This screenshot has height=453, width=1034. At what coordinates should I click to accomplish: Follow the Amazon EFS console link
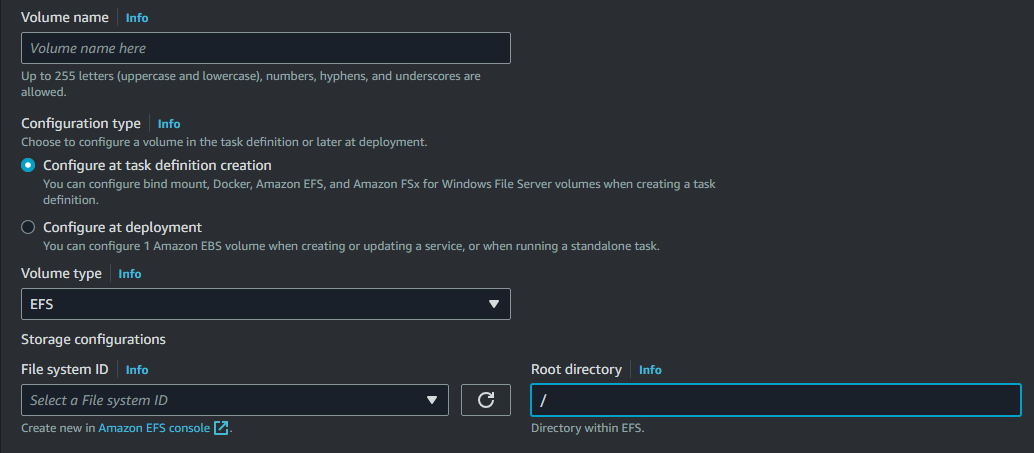(154, 428)
